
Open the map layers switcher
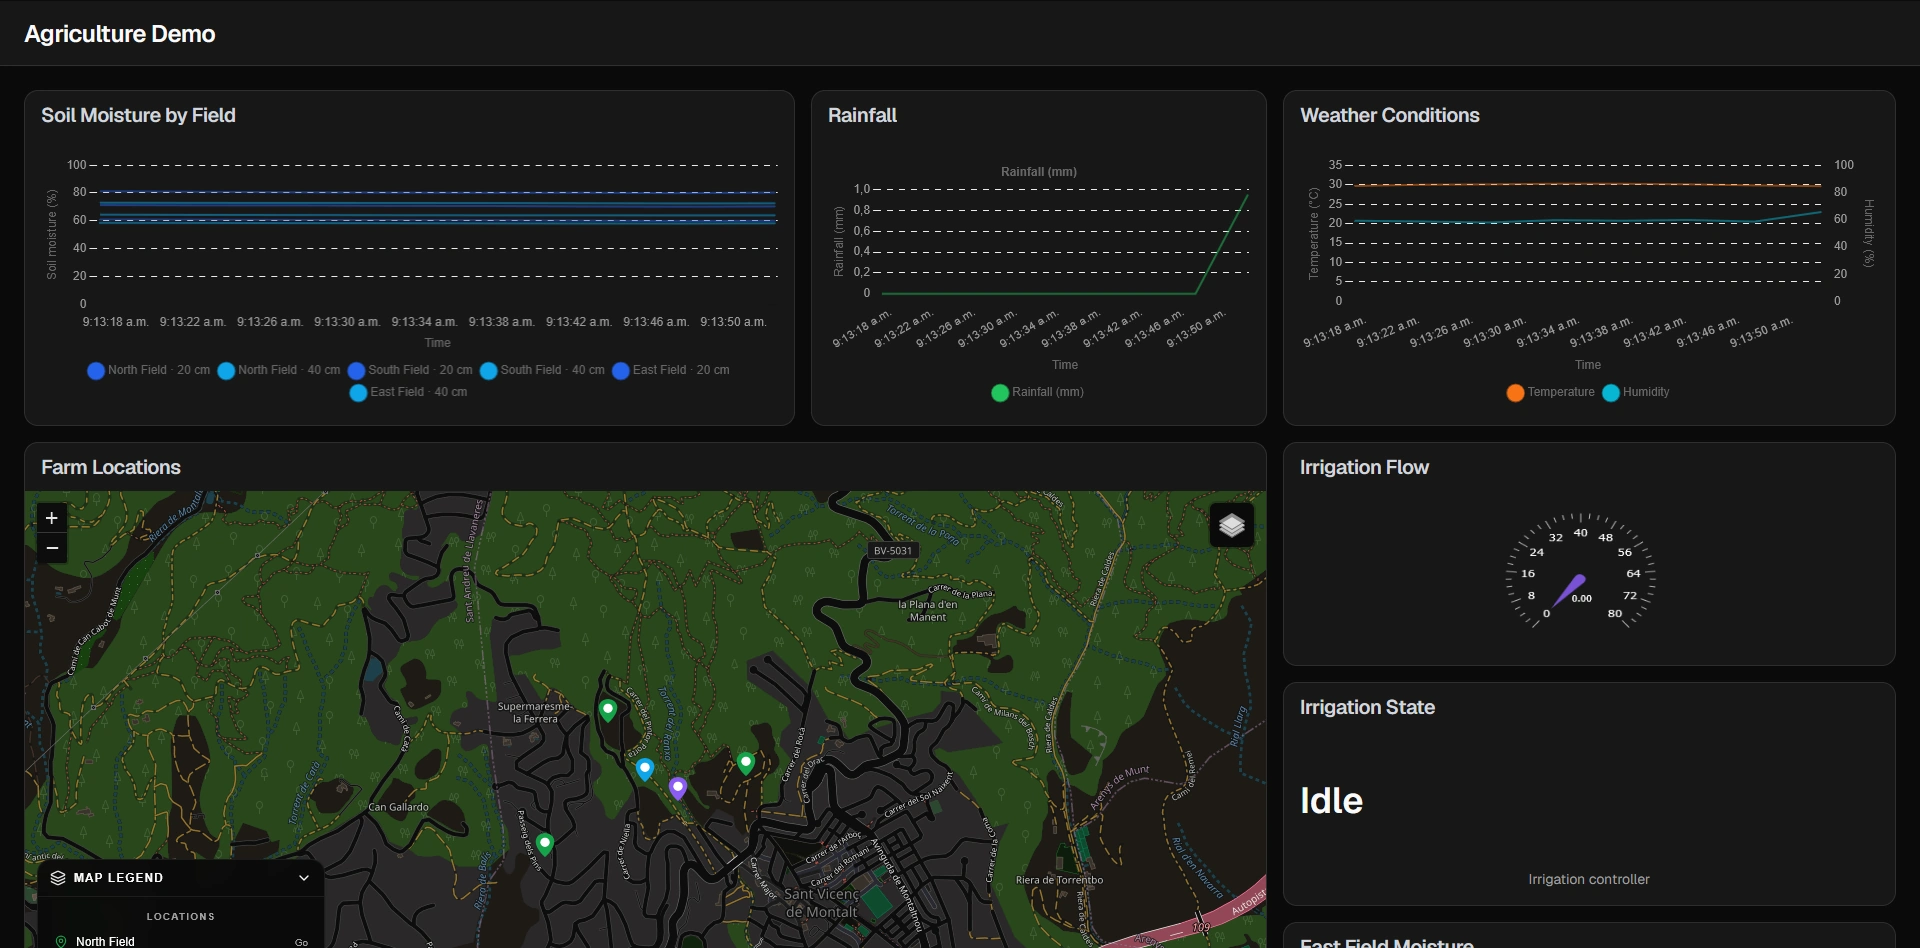[x=1232, y=525]
